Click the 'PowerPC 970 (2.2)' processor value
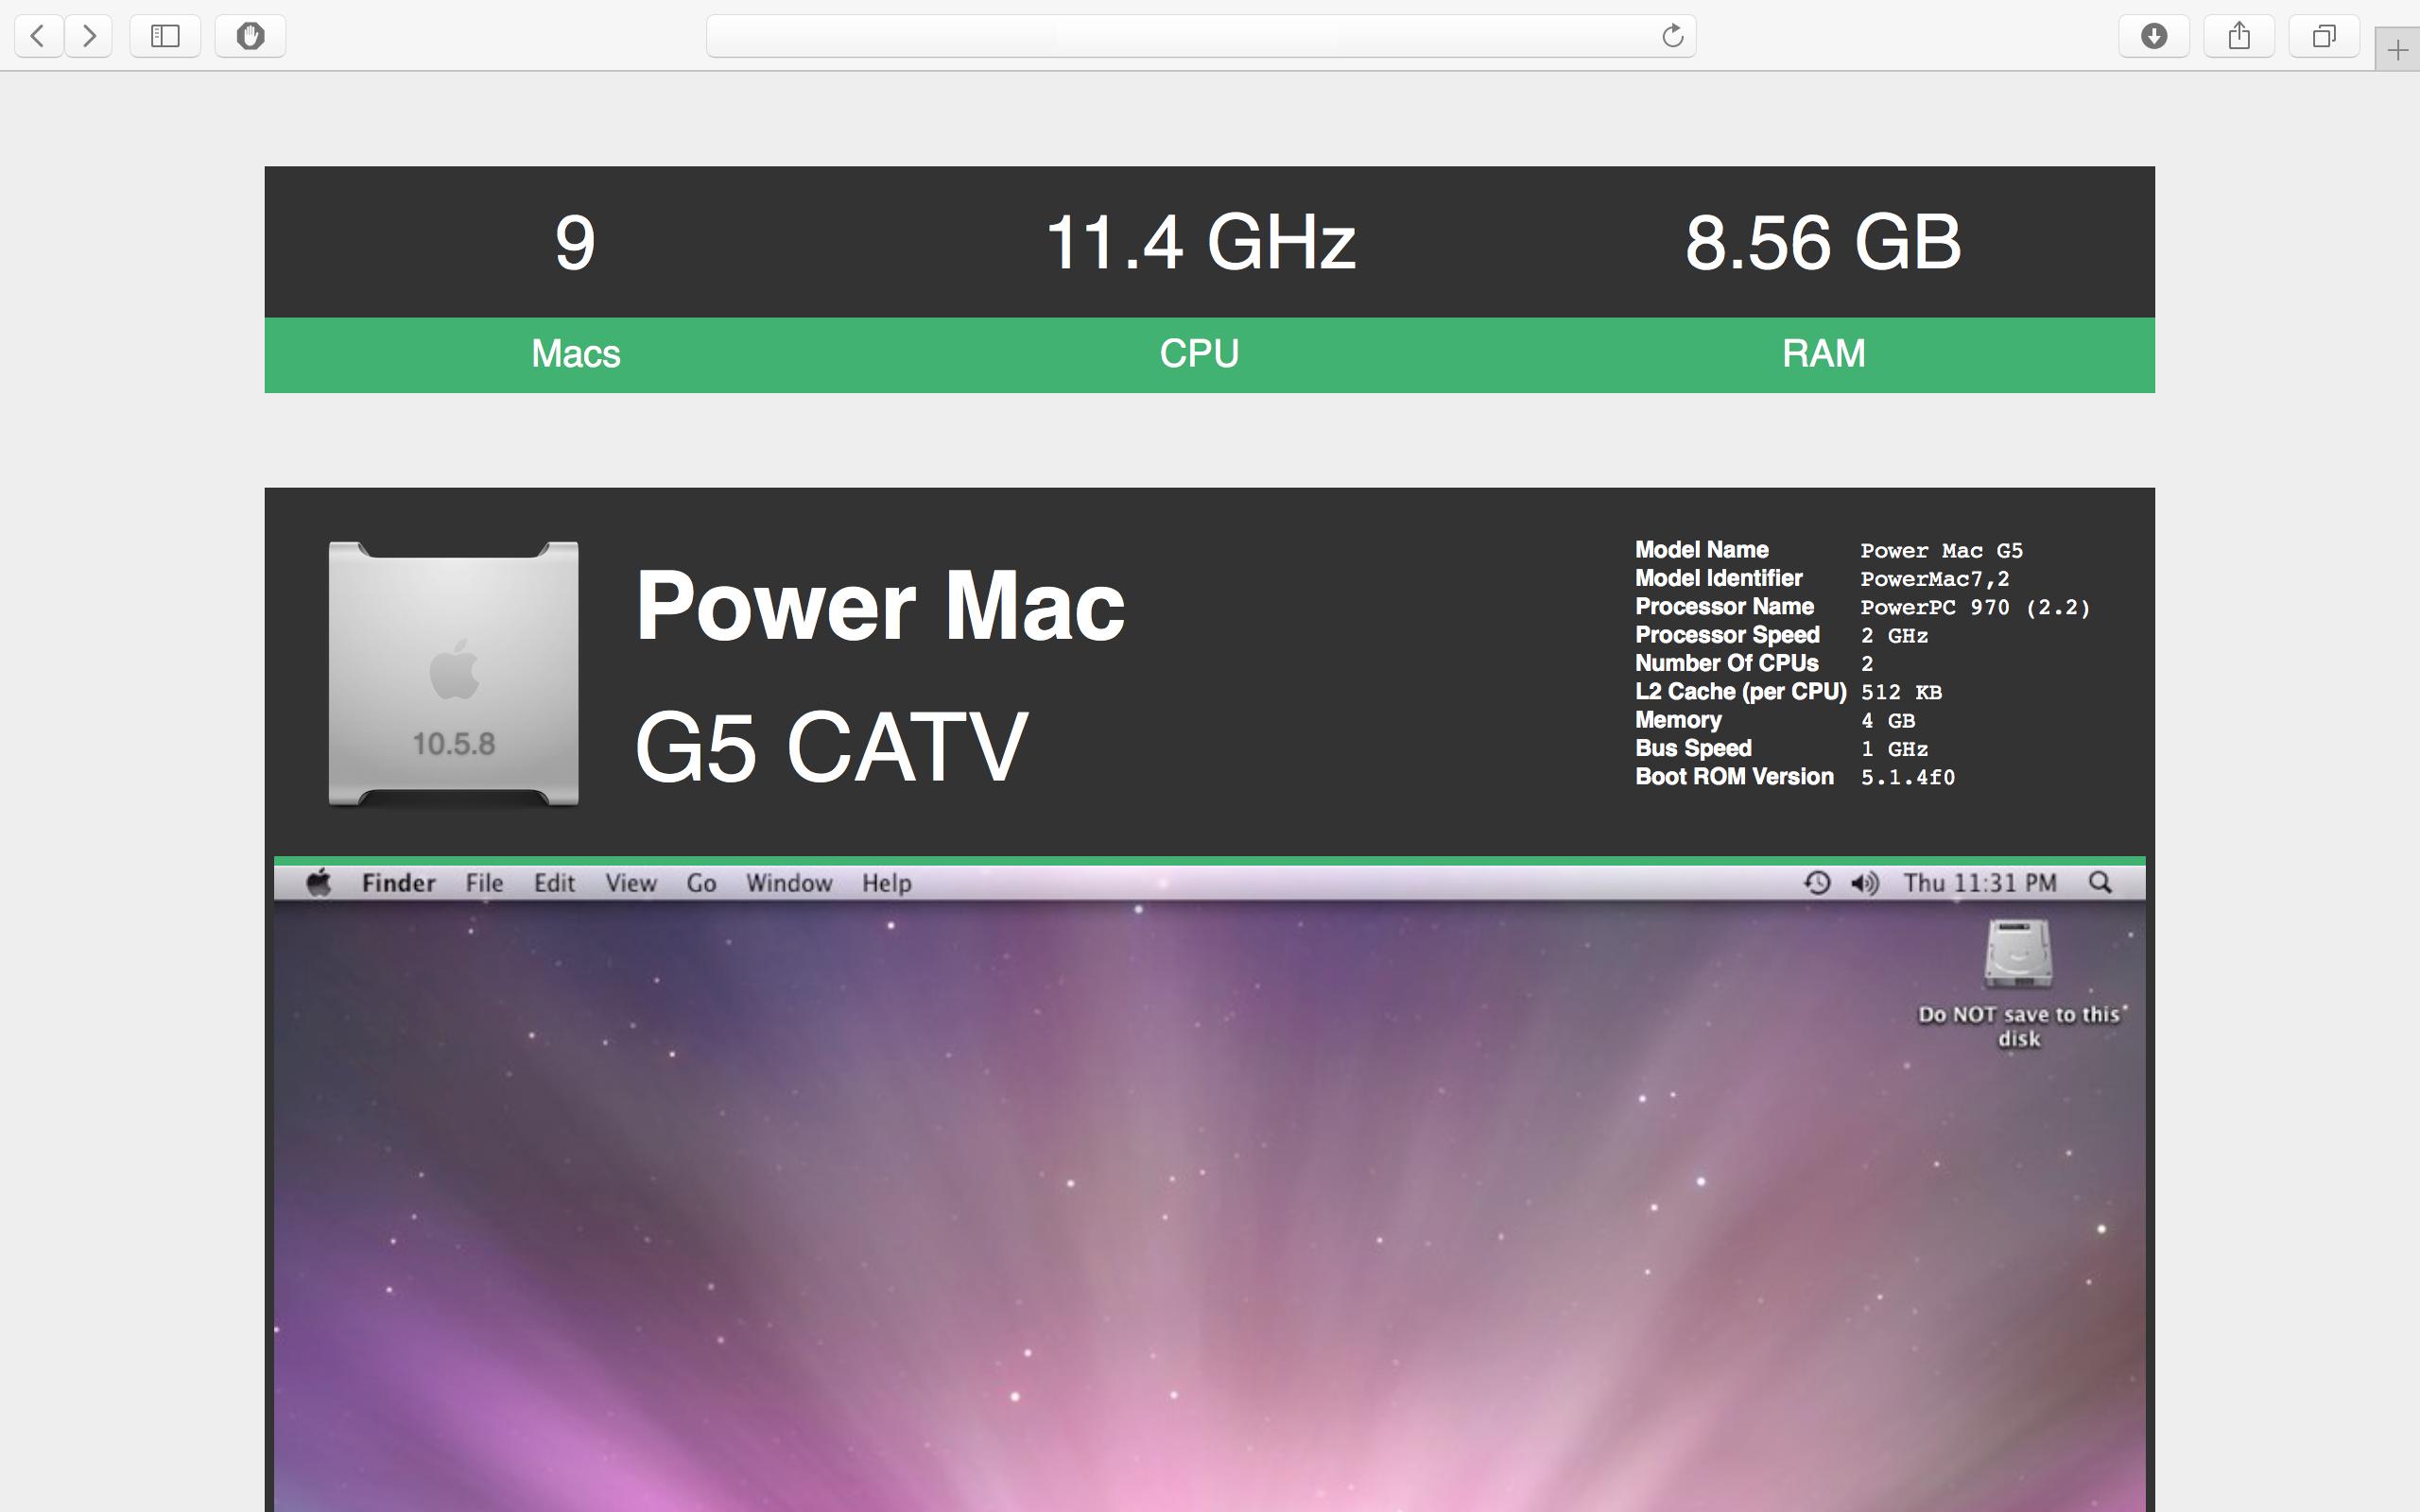 tap(1975, 607)
